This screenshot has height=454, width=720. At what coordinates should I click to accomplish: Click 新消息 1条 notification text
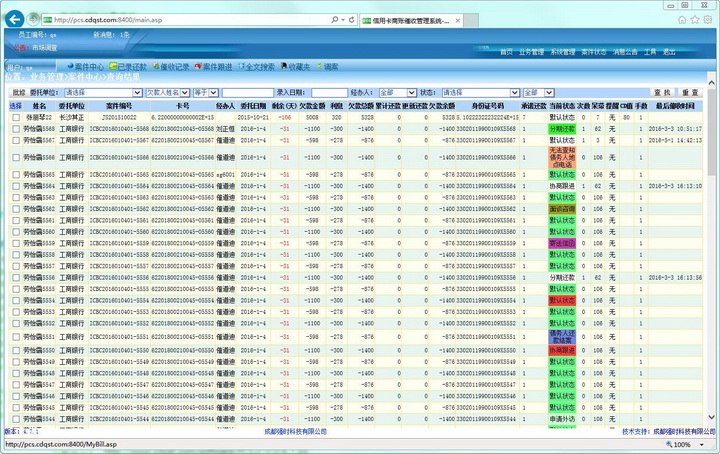click(112, 35)
